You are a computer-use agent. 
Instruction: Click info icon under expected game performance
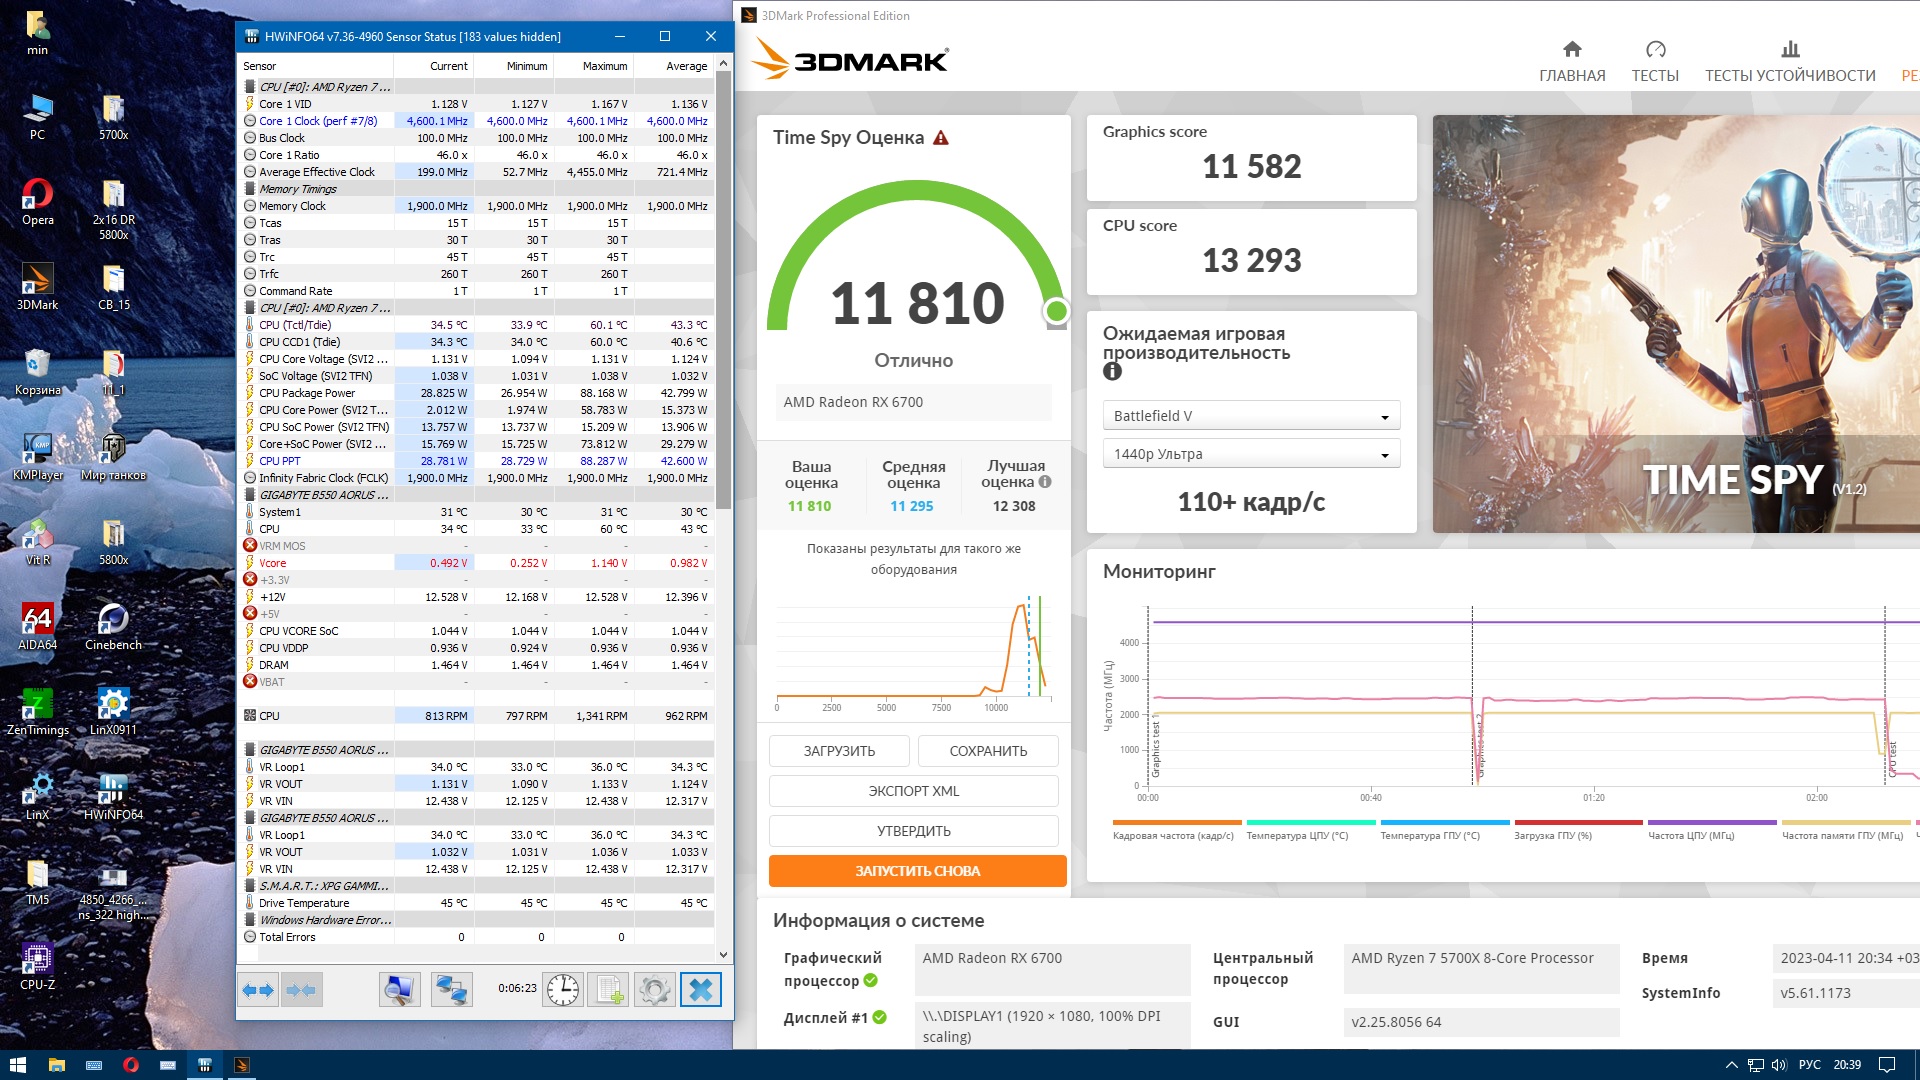click(x=1112, y=372)
